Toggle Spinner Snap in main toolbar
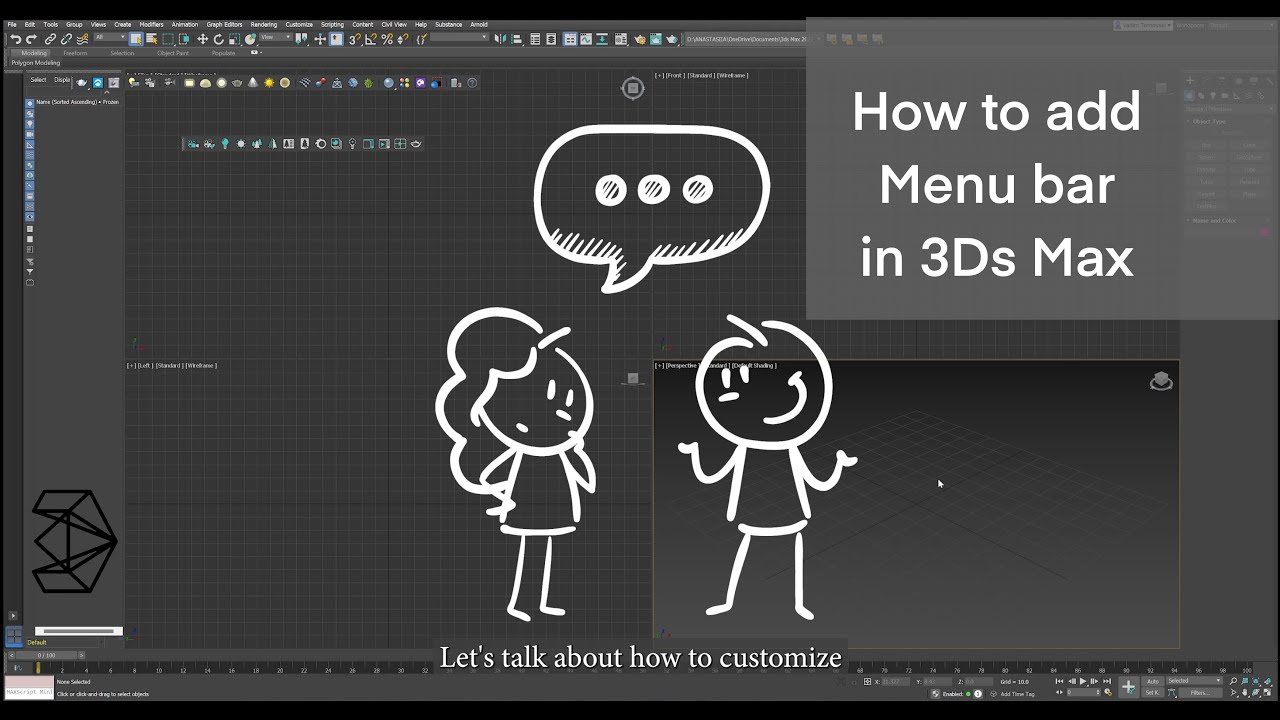The height and width of the screenshot is (720, 1280). pos(402,39)
